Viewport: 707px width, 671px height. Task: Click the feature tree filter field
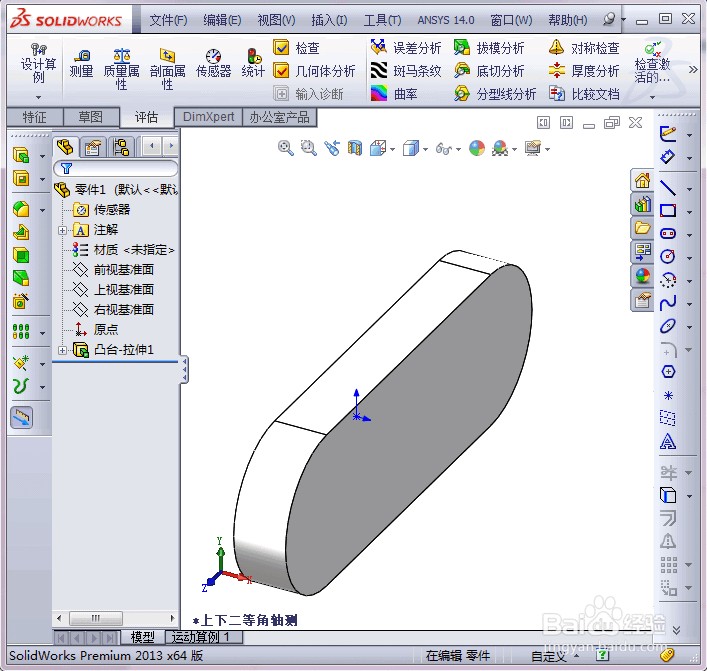115,168
